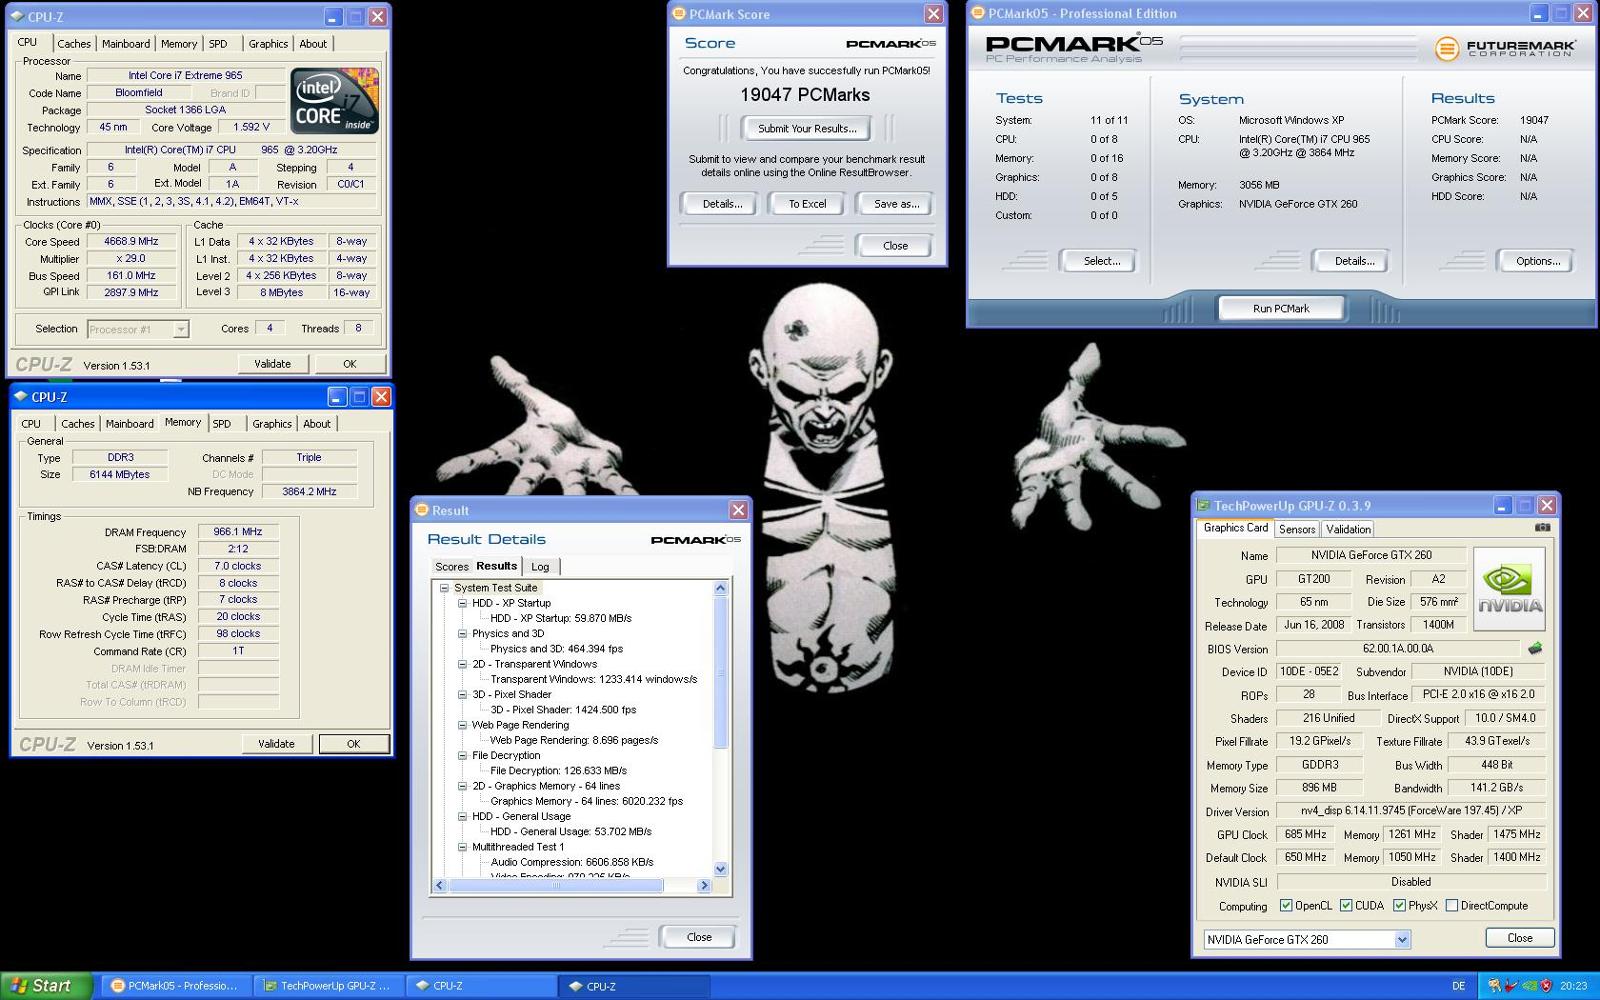Toggle the CUDA checkbox

point(1346,906)
